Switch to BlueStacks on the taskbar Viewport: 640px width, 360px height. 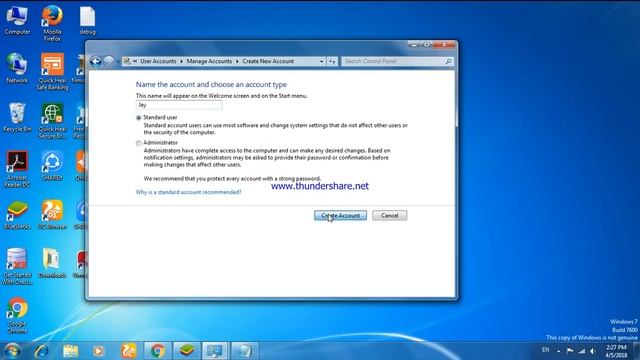click(187, 351)
